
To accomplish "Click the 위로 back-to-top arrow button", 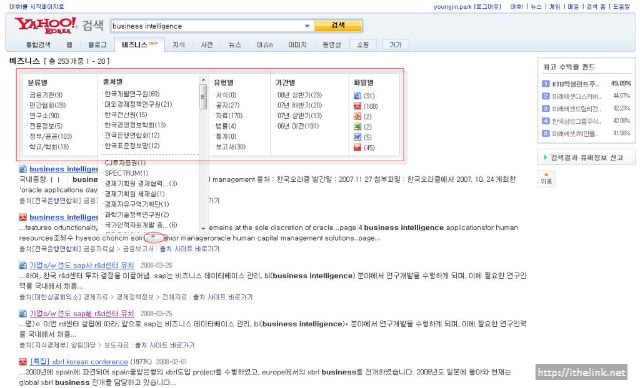I will pos(546,178).
